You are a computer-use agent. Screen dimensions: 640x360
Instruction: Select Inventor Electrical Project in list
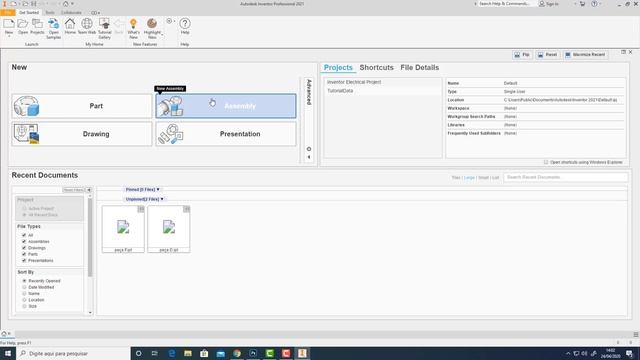(383, 82)
